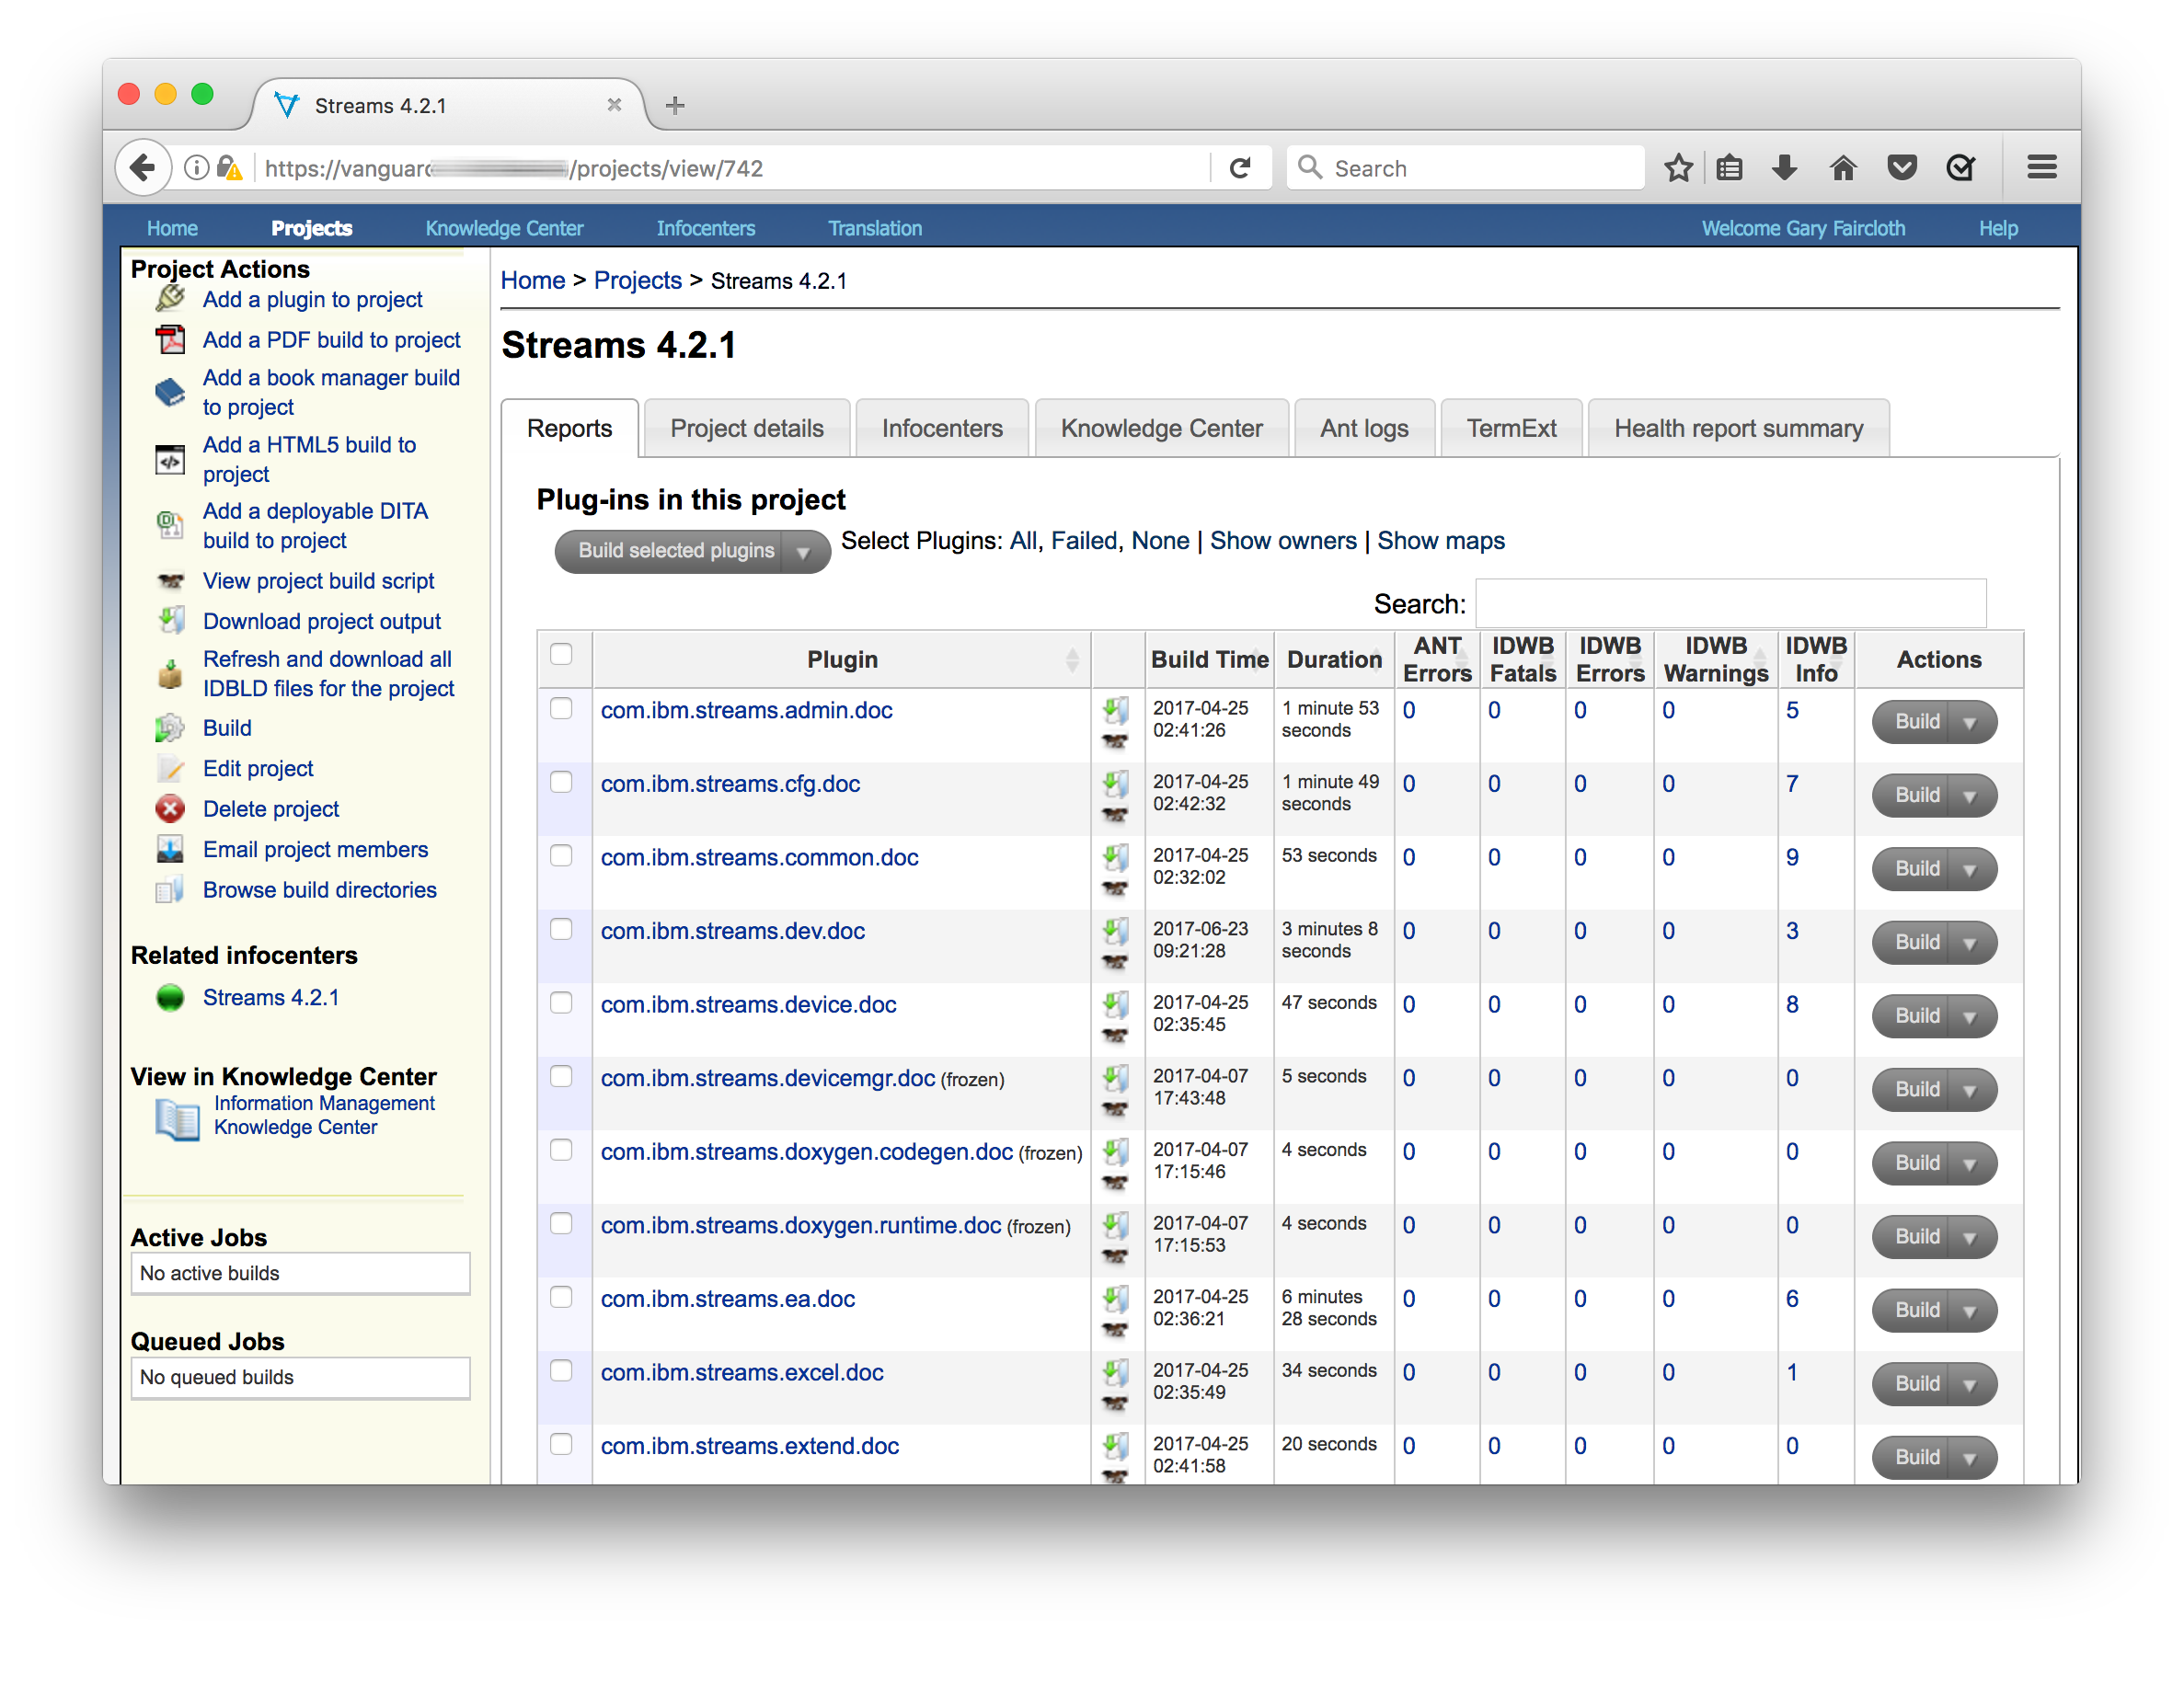Check the com.ibm.streams.cfg.doc checkbox
Image resolution: width=2184 pixels, height=1707 pixels.
tap(561, 782)
